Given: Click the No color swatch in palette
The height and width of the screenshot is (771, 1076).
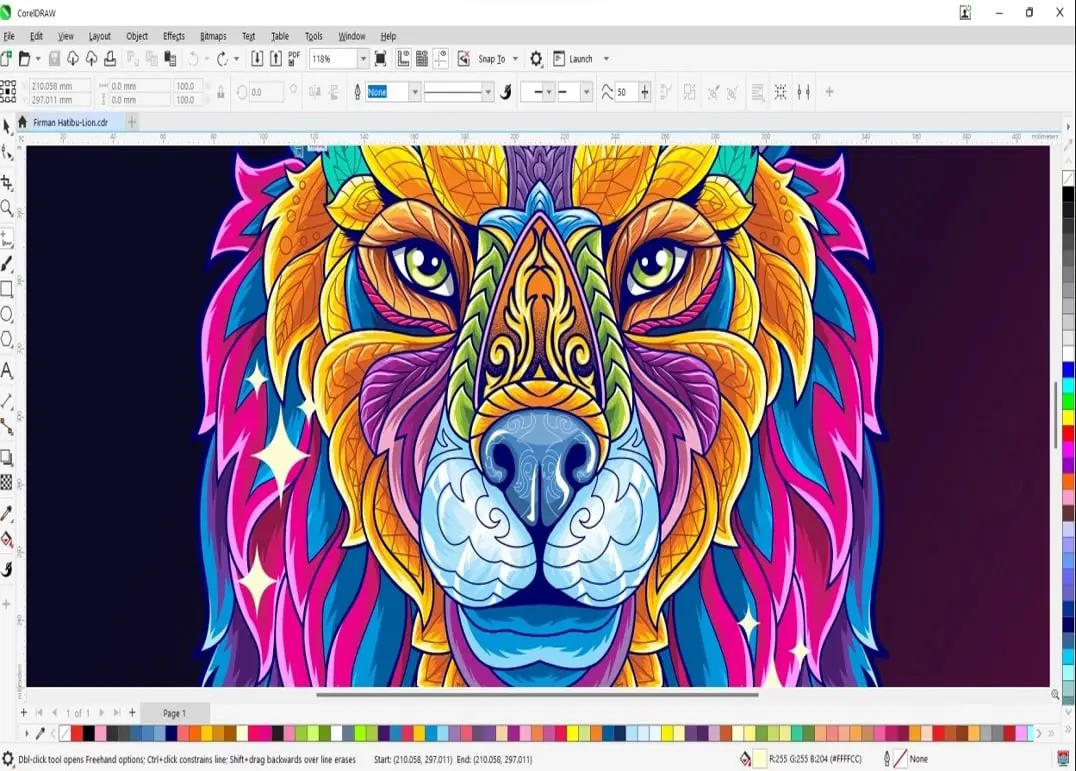Looking at the screenshot, I should [x=65, y=734].
